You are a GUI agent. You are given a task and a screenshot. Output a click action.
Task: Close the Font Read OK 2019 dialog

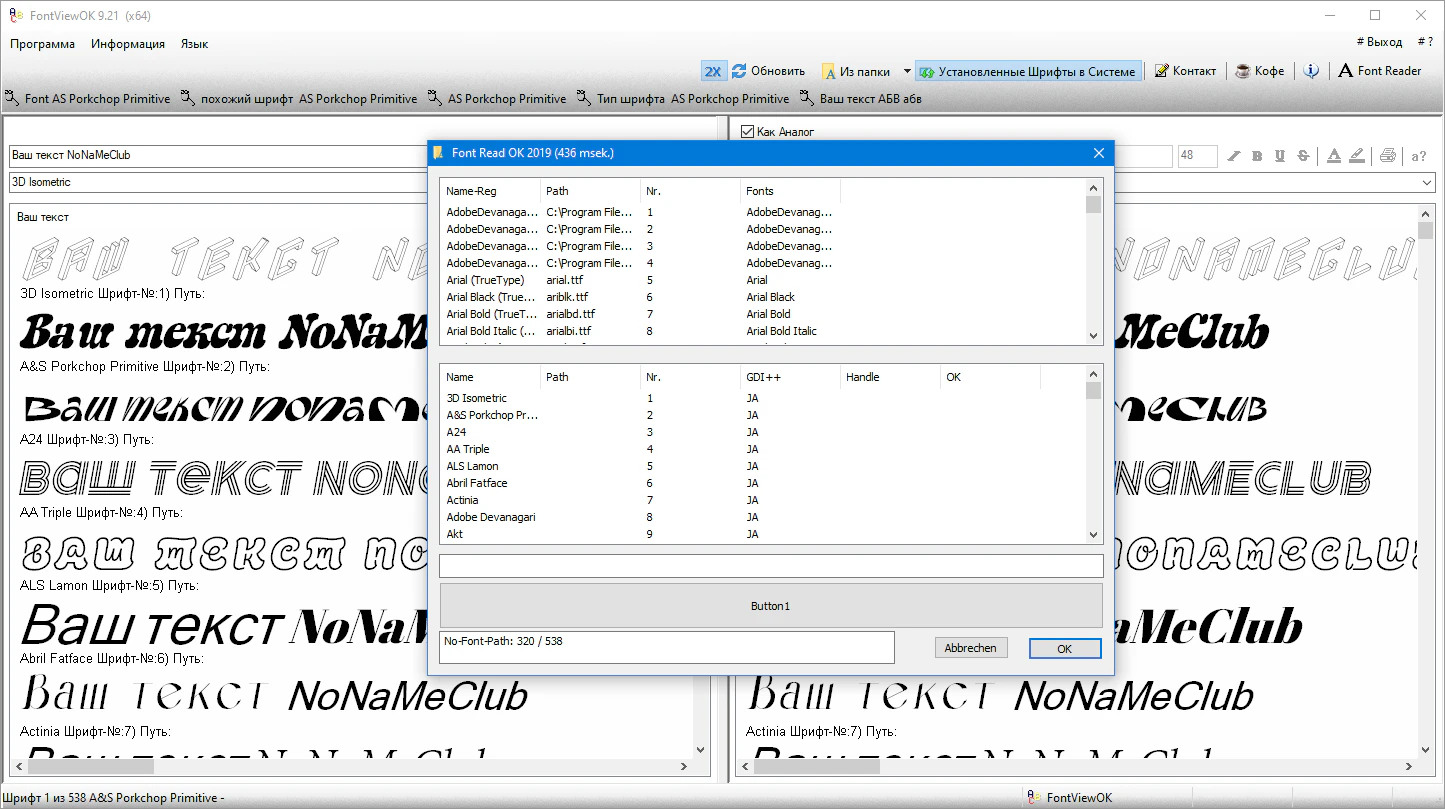(x=1099, y=153)
